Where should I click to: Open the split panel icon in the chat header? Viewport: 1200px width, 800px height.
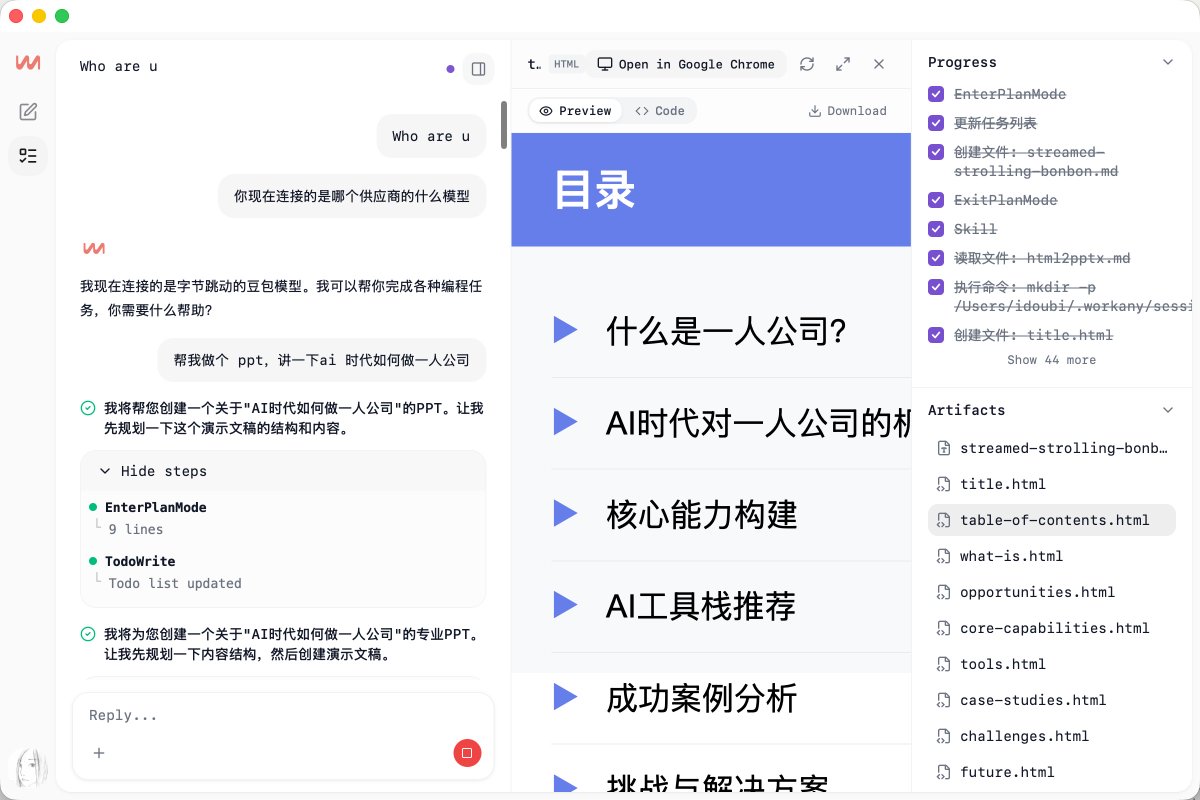(478, 69)
